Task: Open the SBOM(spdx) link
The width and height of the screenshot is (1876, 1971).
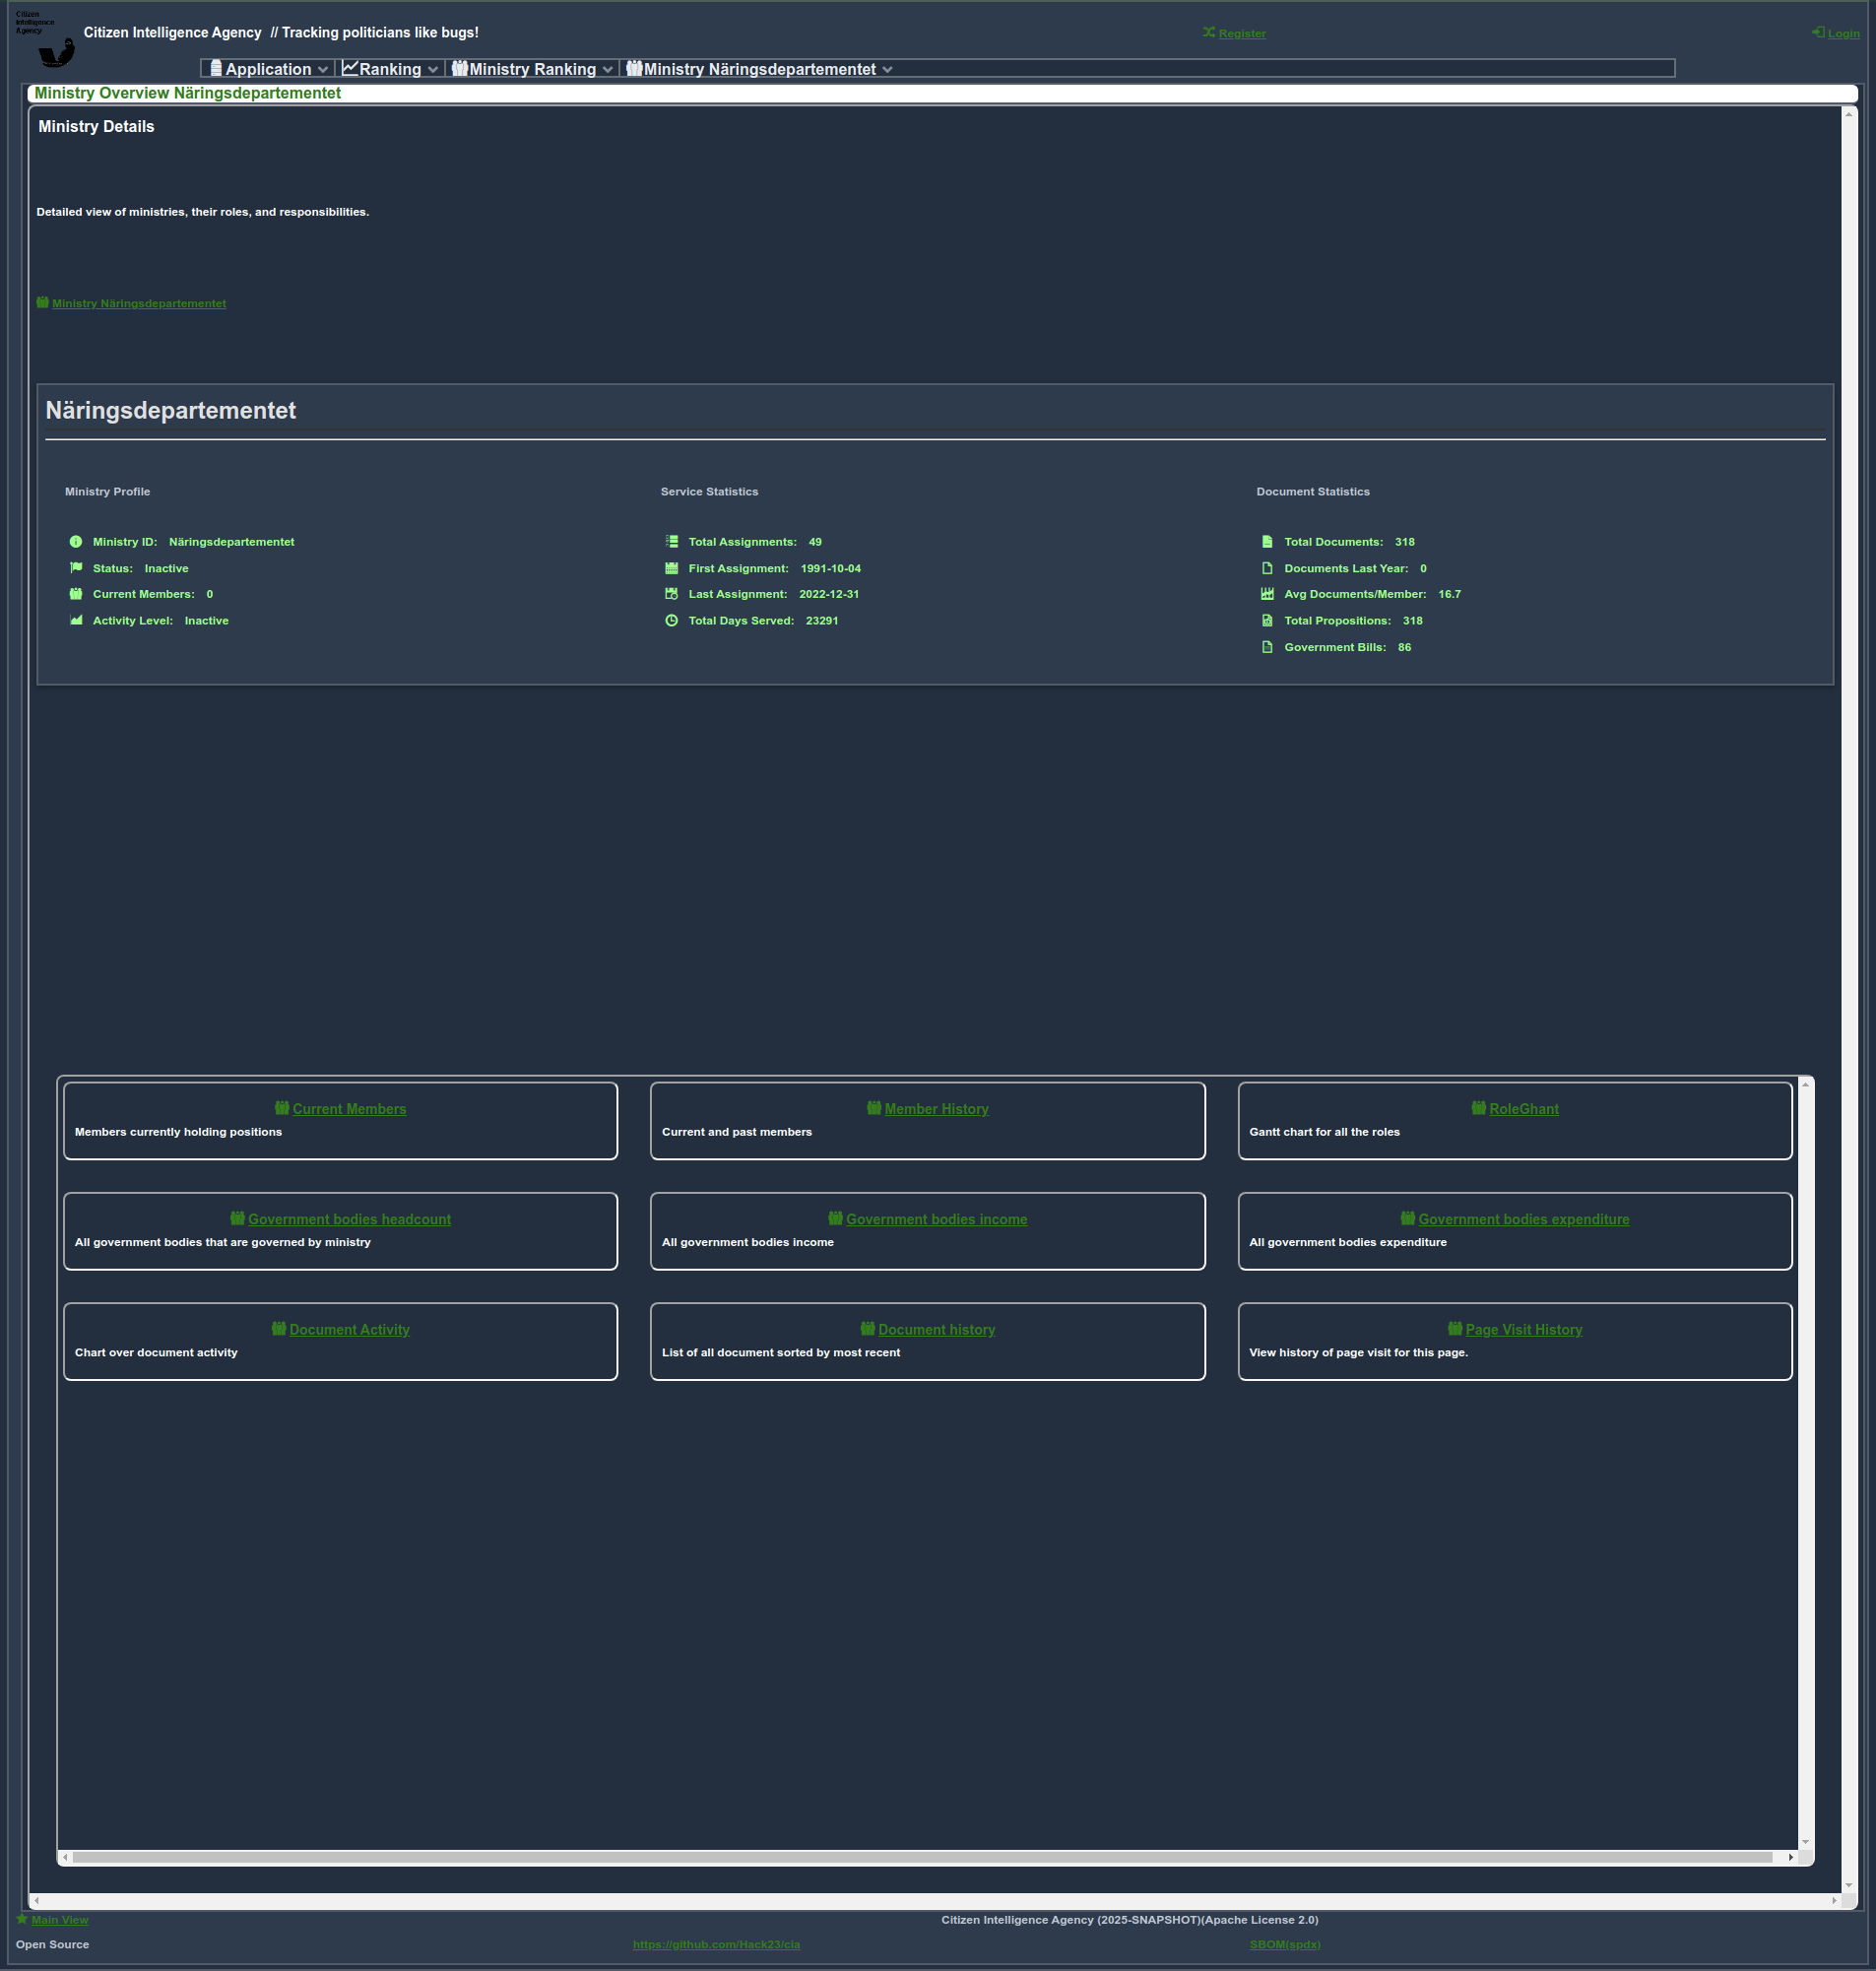Action: pos(1285,1945)
